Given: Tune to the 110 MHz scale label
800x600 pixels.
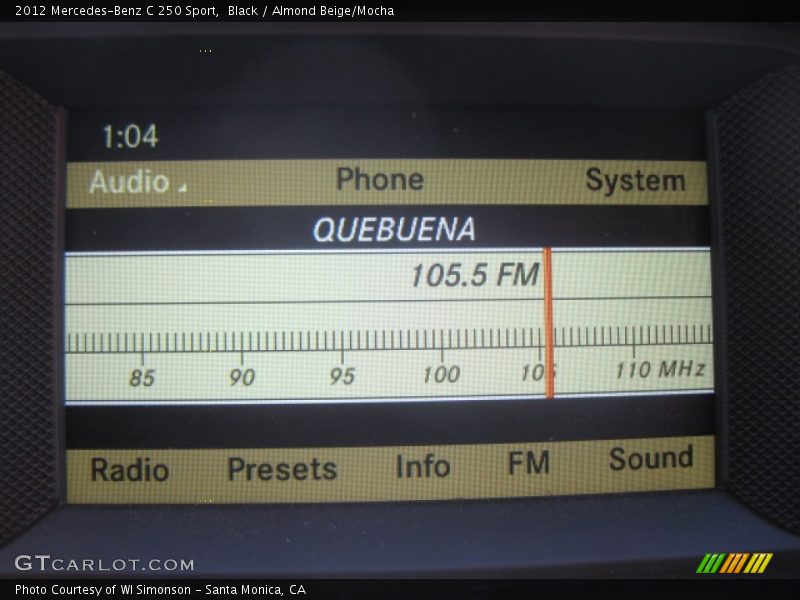Looking at the screenshot, I should pyautogui.click(x=659, y=369).
